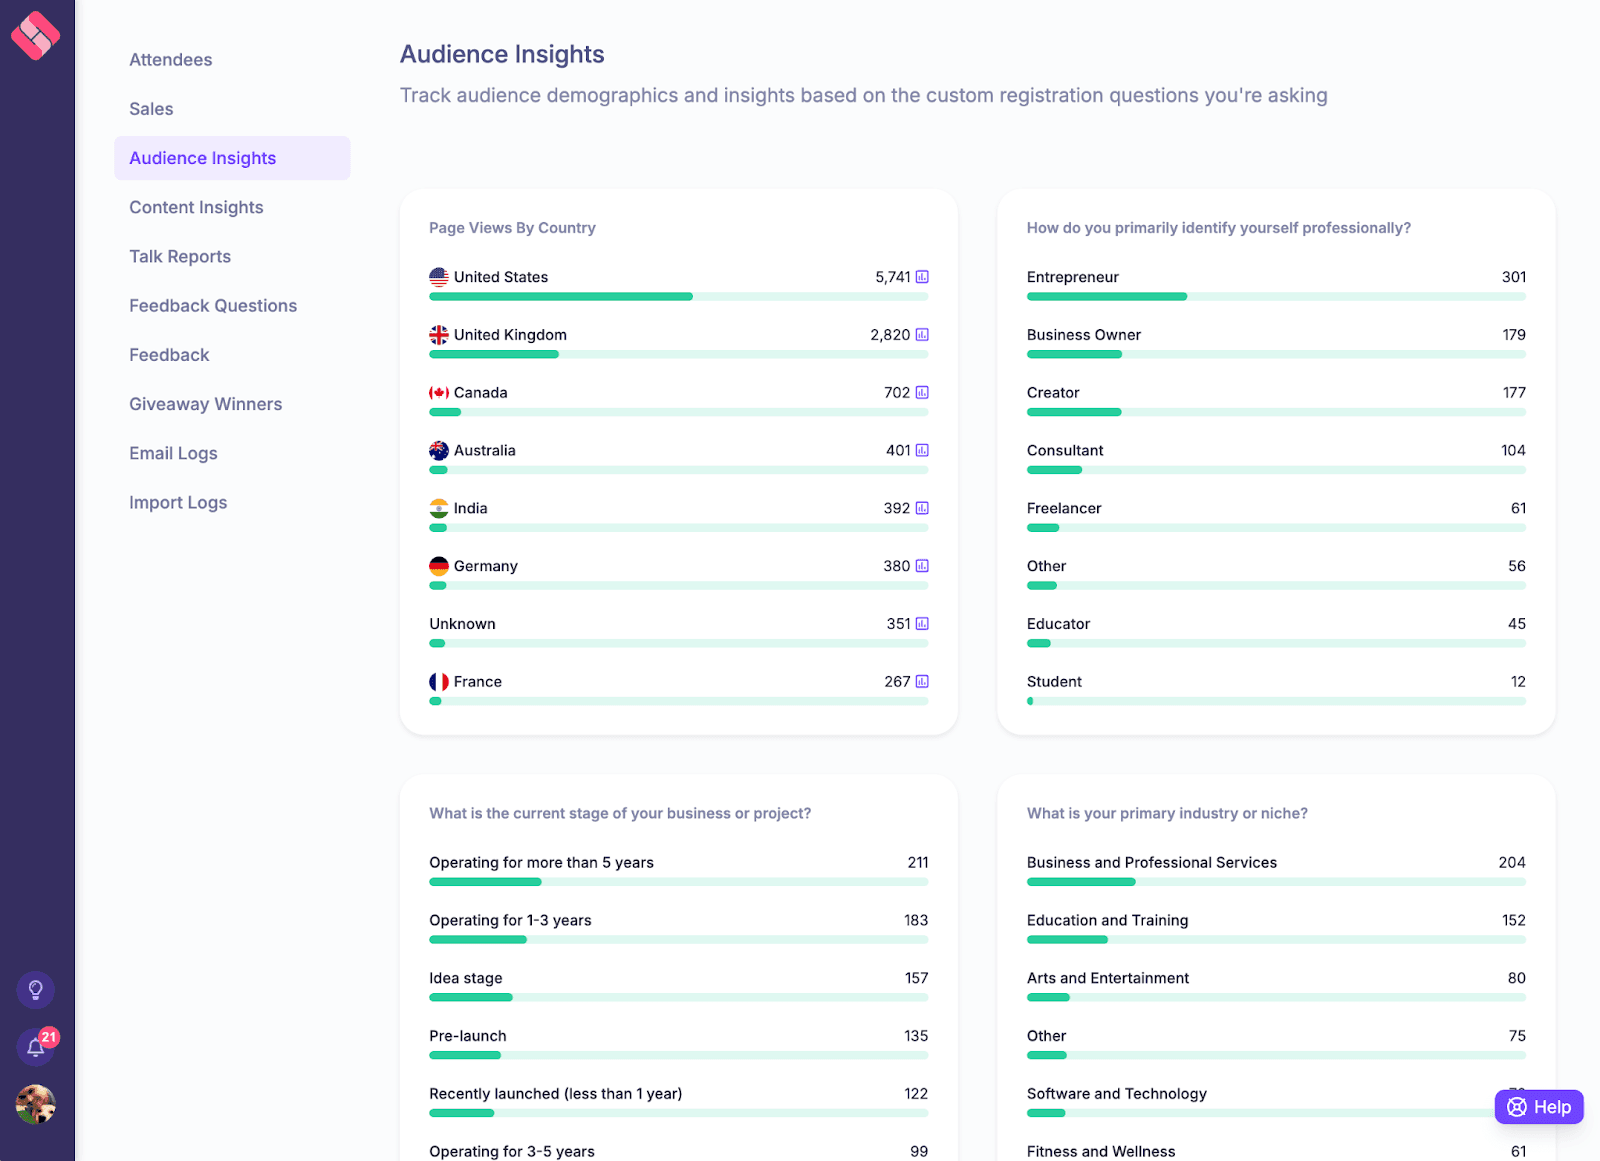Click the app logo icon
The height and width of the screenshot is (1161, 1600).
(35, 35)
